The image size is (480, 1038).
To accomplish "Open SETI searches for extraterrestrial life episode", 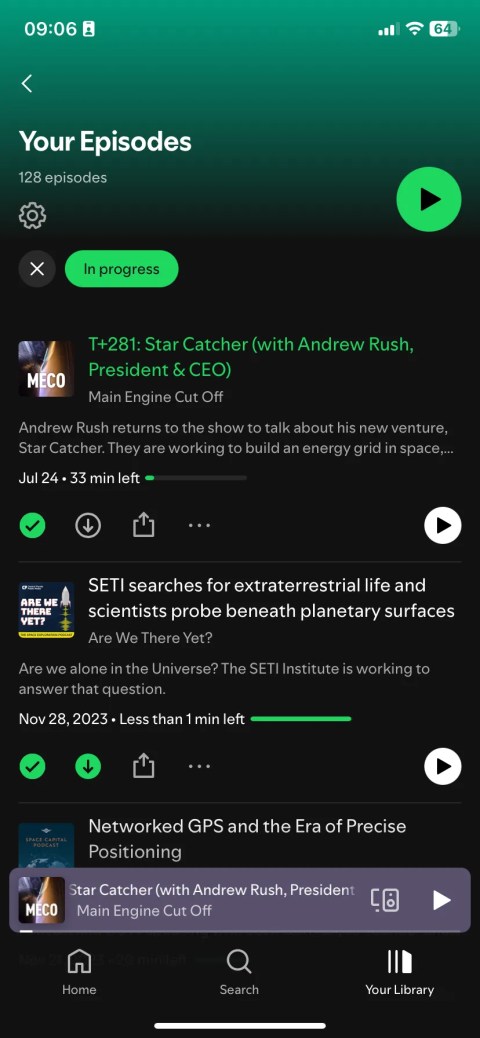I will [271, 598].
